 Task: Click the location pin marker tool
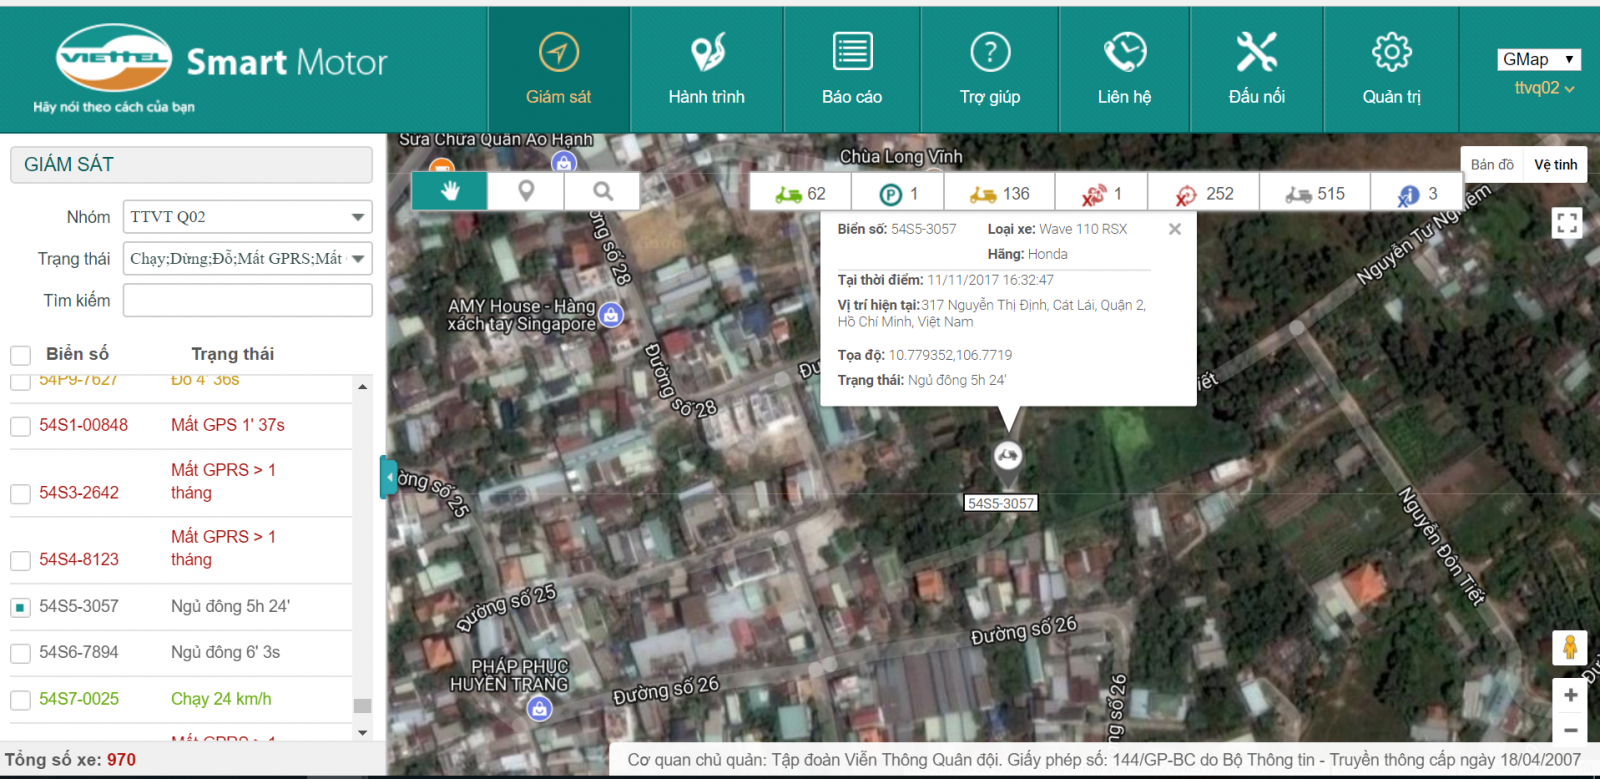526,191
